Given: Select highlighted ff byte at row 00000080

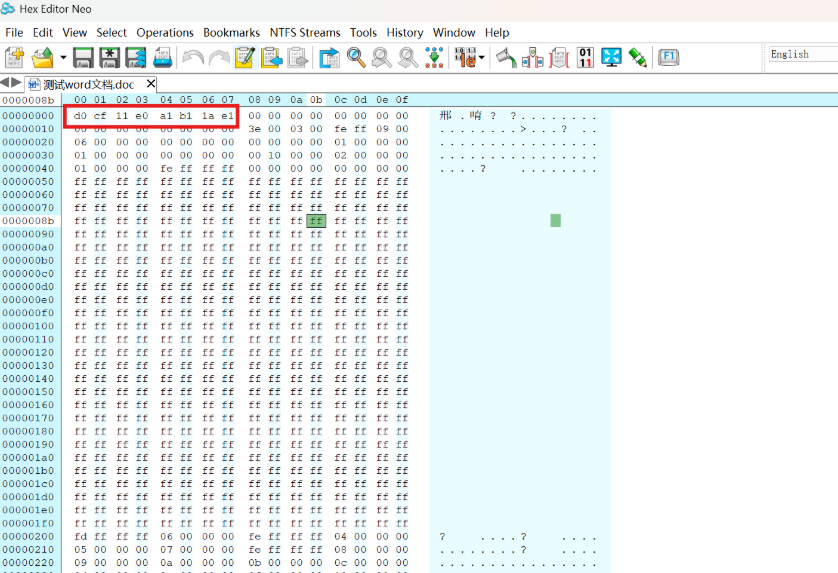Looking at the screenshot, I should tap(316, 220).
